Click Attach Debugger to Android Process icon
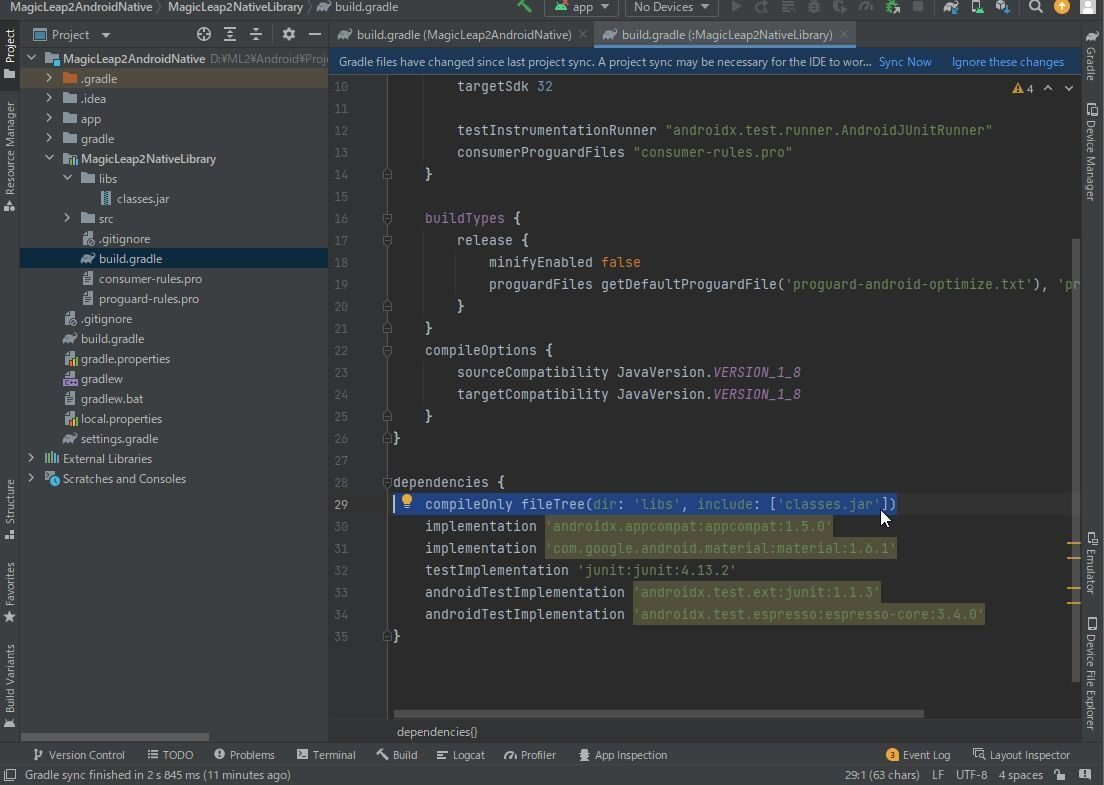The image size is (1104, 785). [x=893, y=7]
